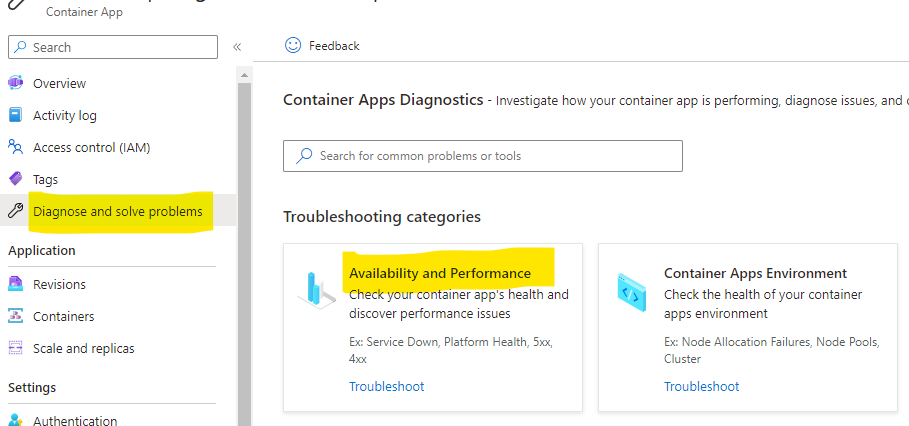909x426 pixels.
Task: Open Troubleshoot link under Availability and Performance
Action: pos(387,386)
